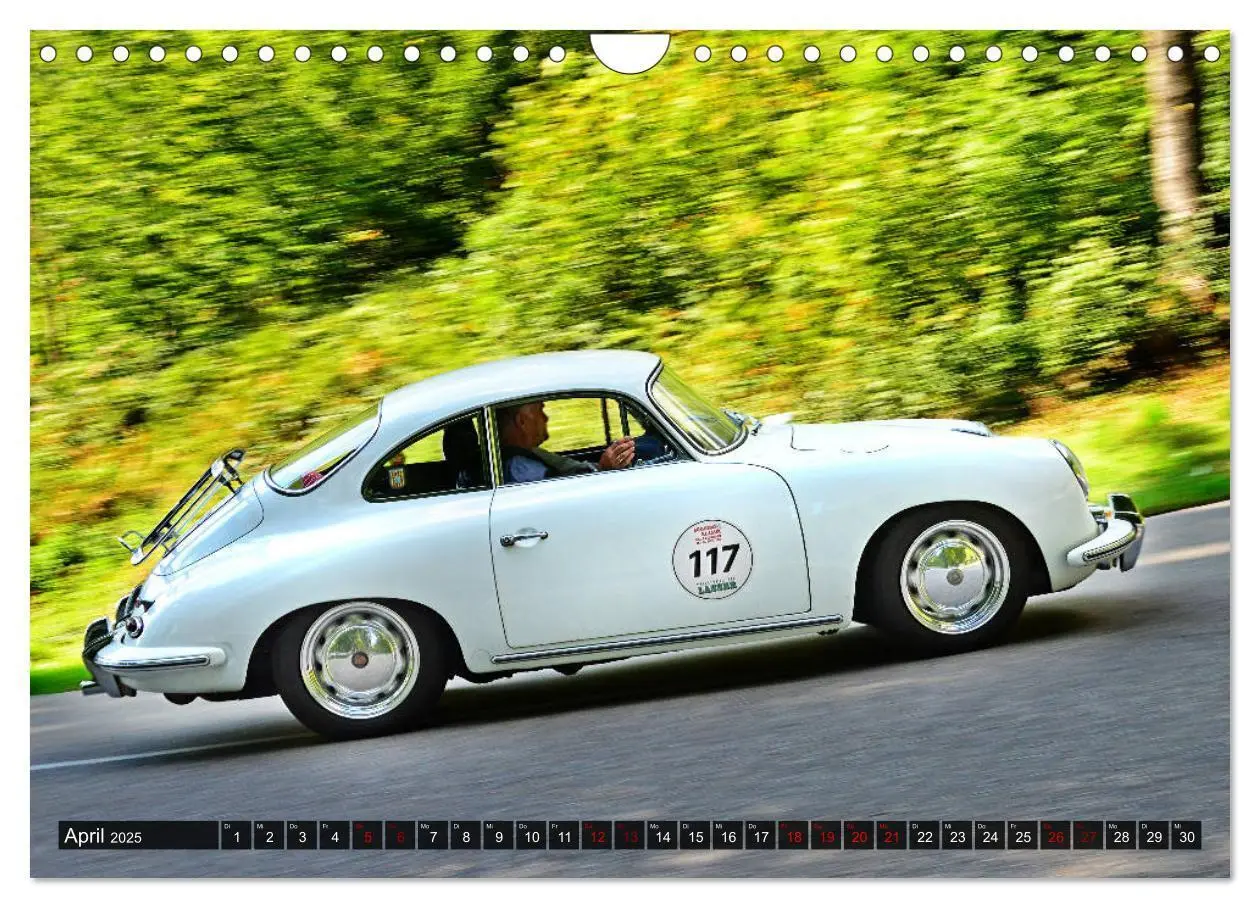
Task: Select date 8 on the calendar strip
Action: point(465,836)
